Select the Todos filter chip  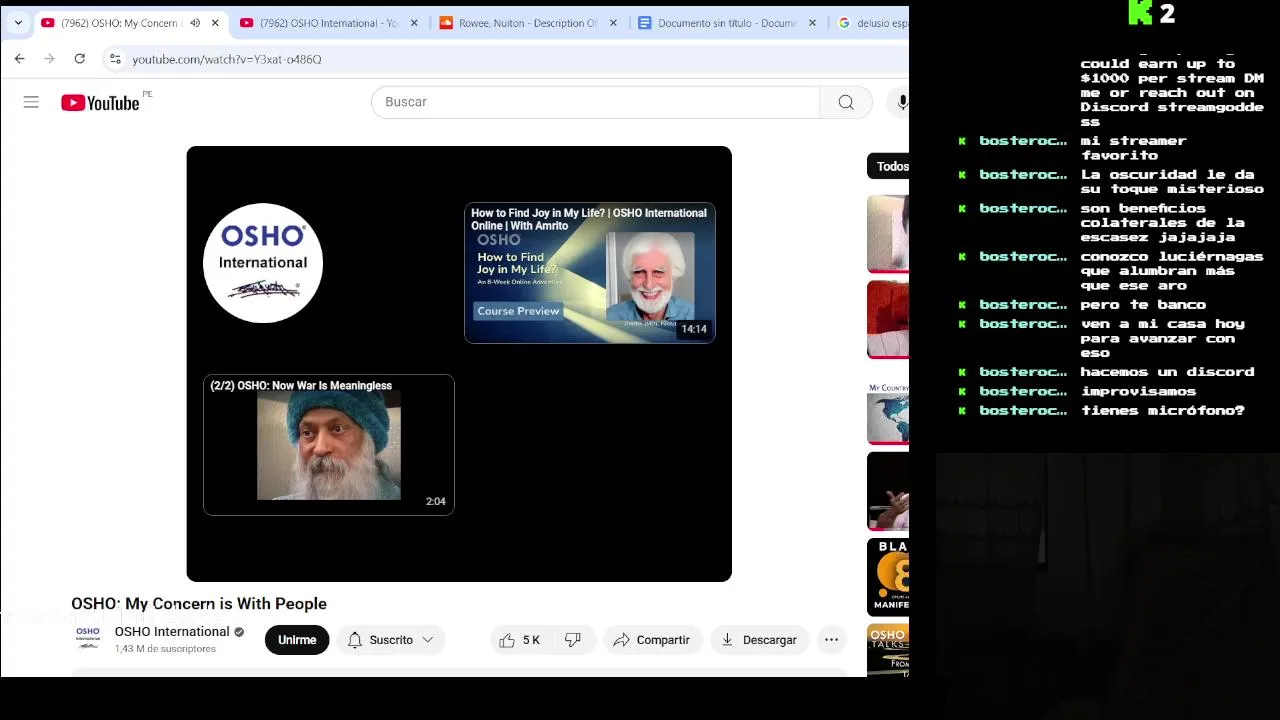pos(889,167)
